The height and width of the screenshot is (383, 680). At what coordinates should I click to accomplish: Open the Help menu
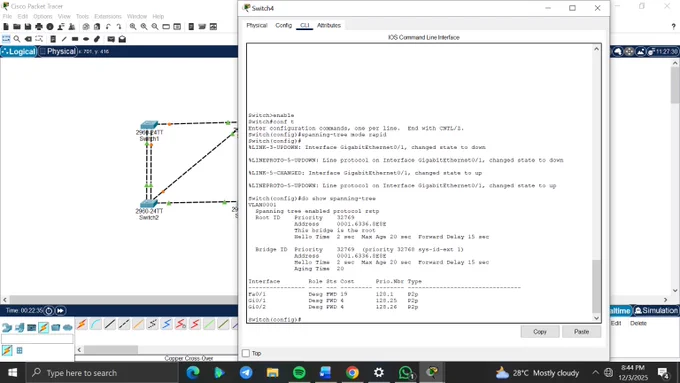click(x=158, y=16)
